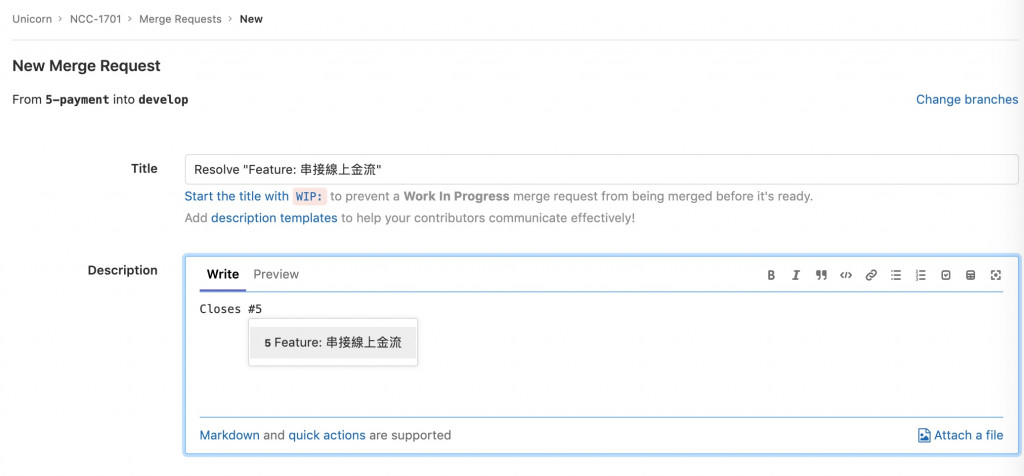Image resolution: width=1024 pixels, height=476 pixels.
Task: Insert a numbered list in description
Action: (921, 275)
